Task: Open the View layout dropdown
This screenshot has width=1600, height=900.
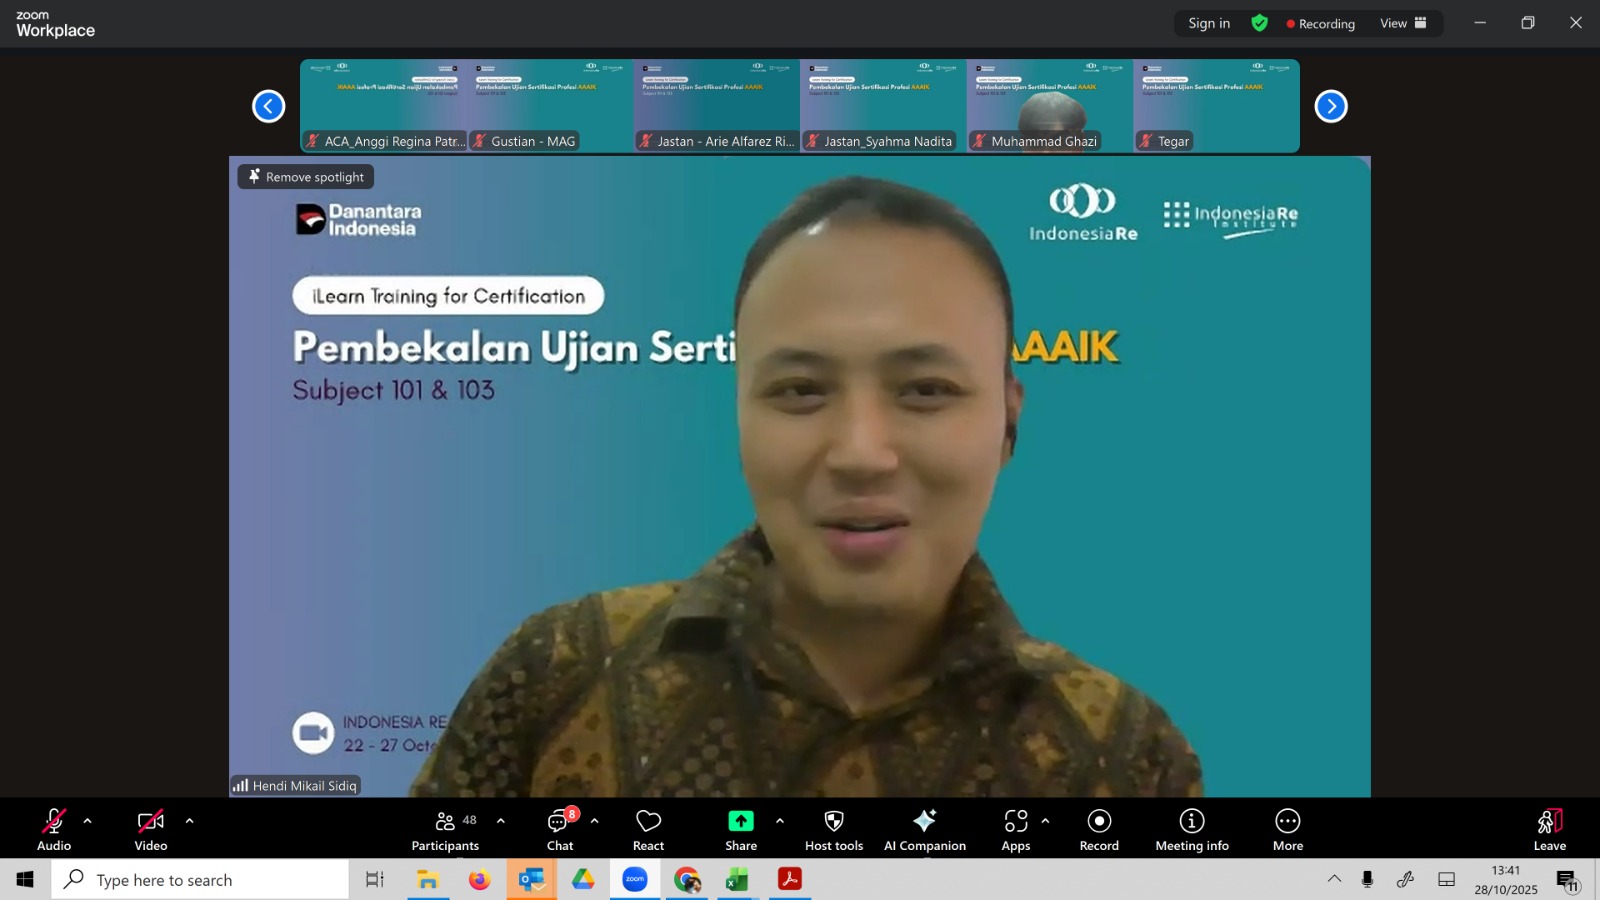Action: coord(1403,23)
